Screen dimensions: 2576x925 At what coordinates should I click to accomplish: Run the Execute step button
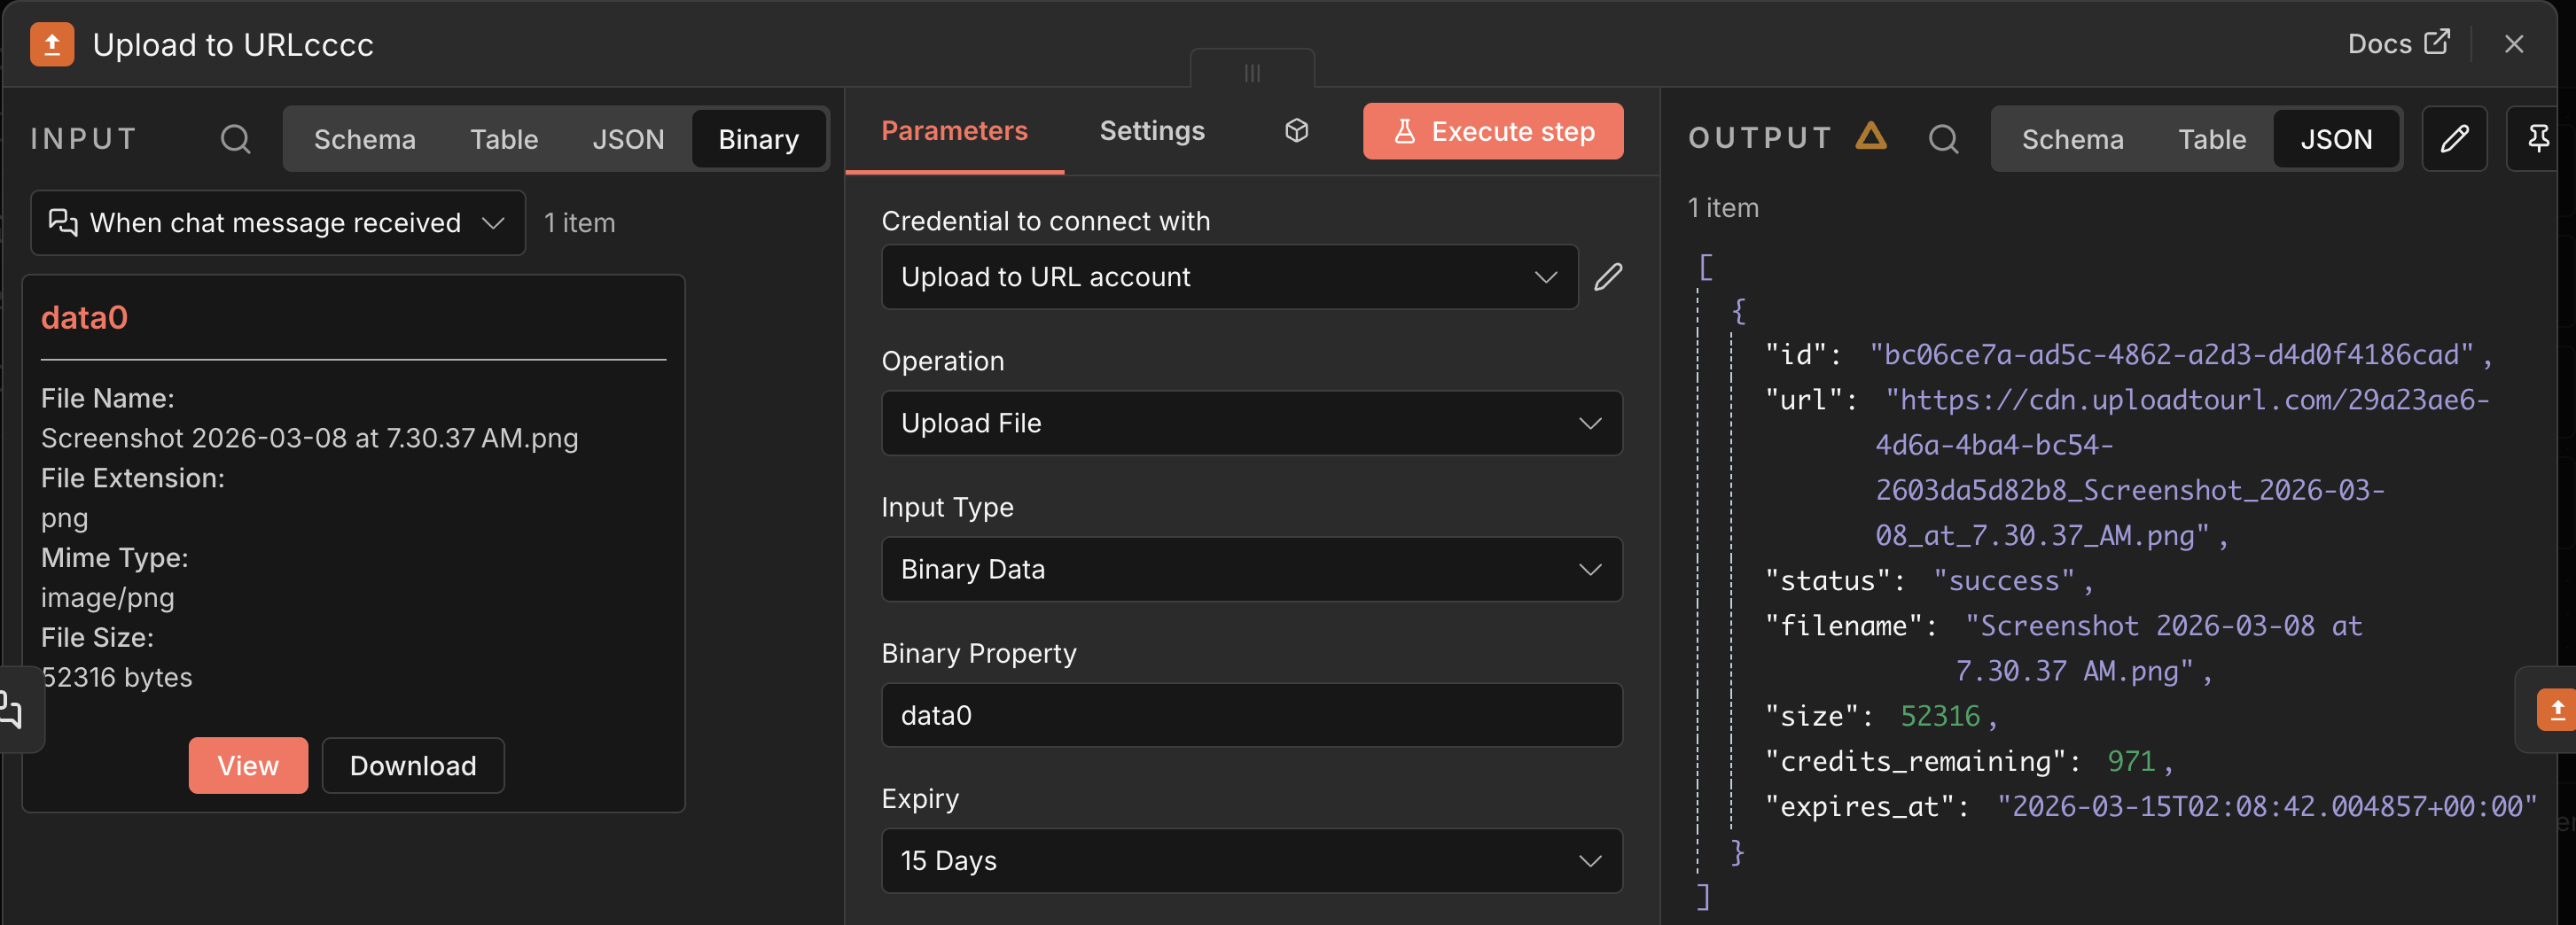click(1493, 131)
